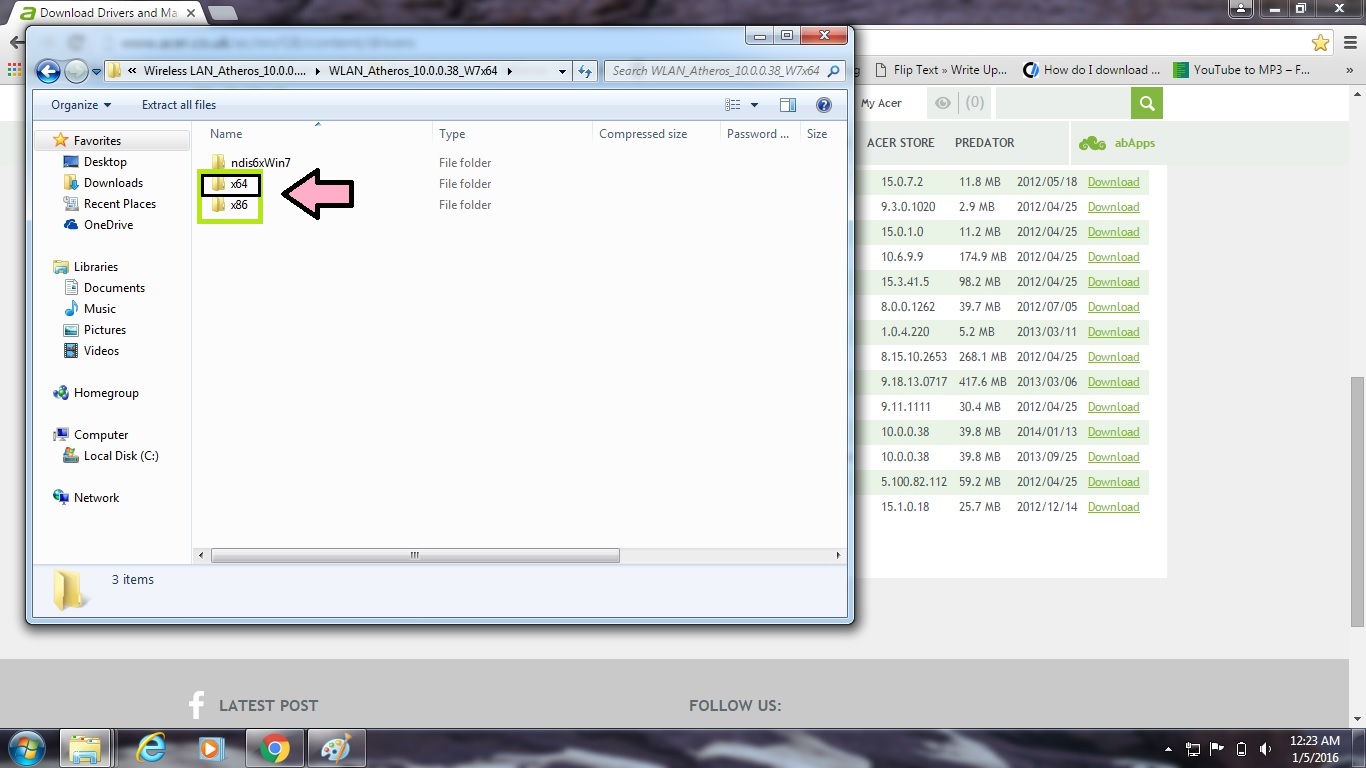Image resolution: width=1366 pixels, height=768 pixels.
Task: Download the driver version 15.1.0.18
Action: point(1114,507)
